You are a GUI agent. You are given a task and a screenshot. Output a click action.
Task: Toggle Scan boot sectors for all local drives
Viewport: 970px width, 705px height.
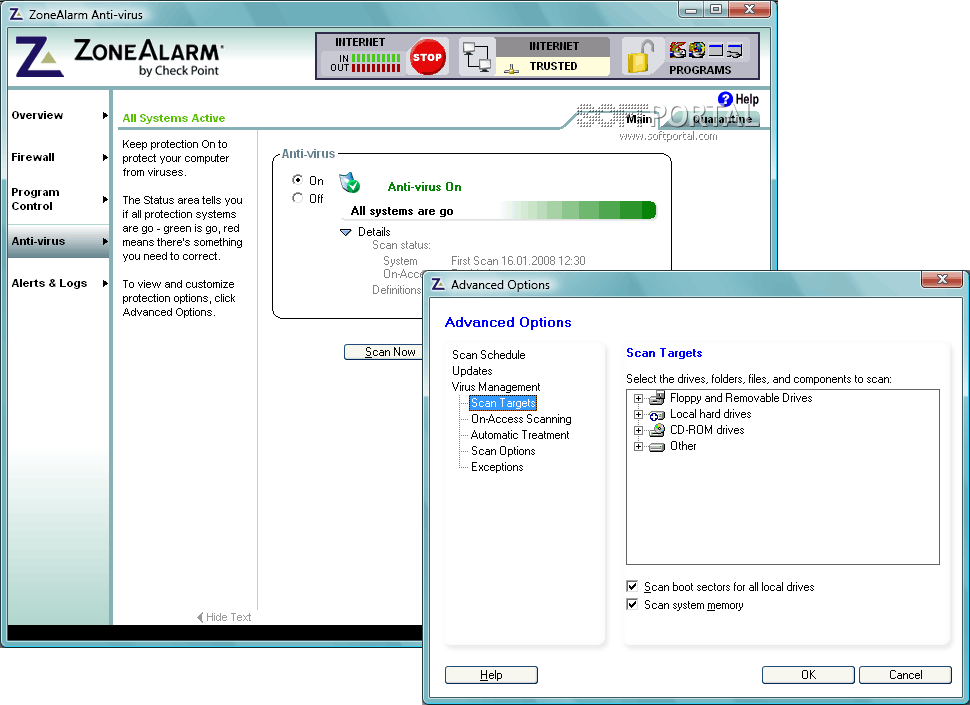[632, 586]
